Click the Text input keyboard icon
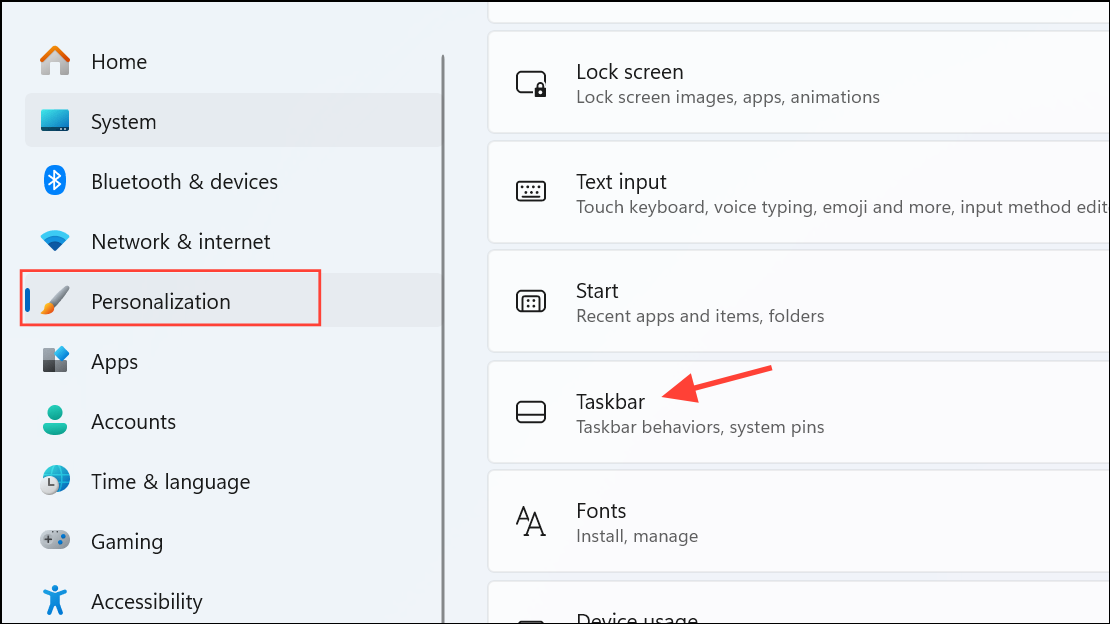1110x624 pixels. (531, 192)
